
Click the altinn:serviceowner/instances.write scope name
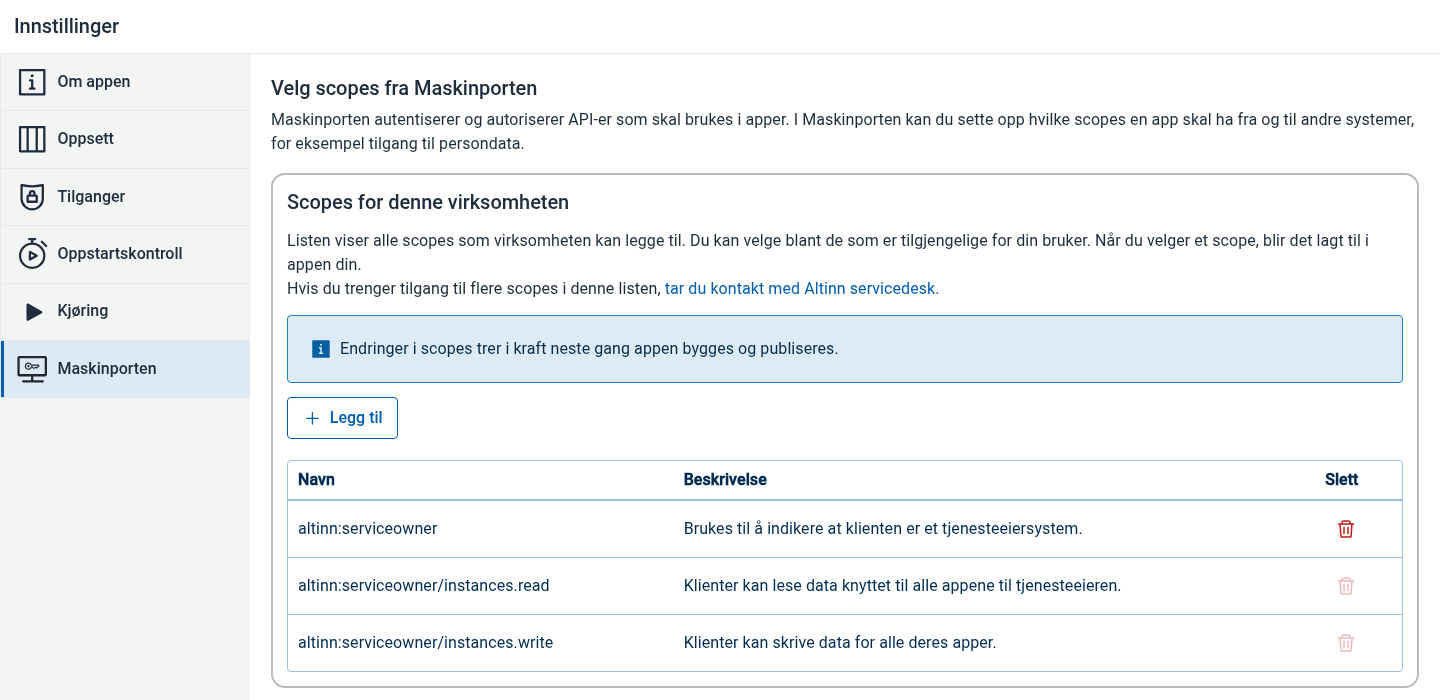click(426, 642)
